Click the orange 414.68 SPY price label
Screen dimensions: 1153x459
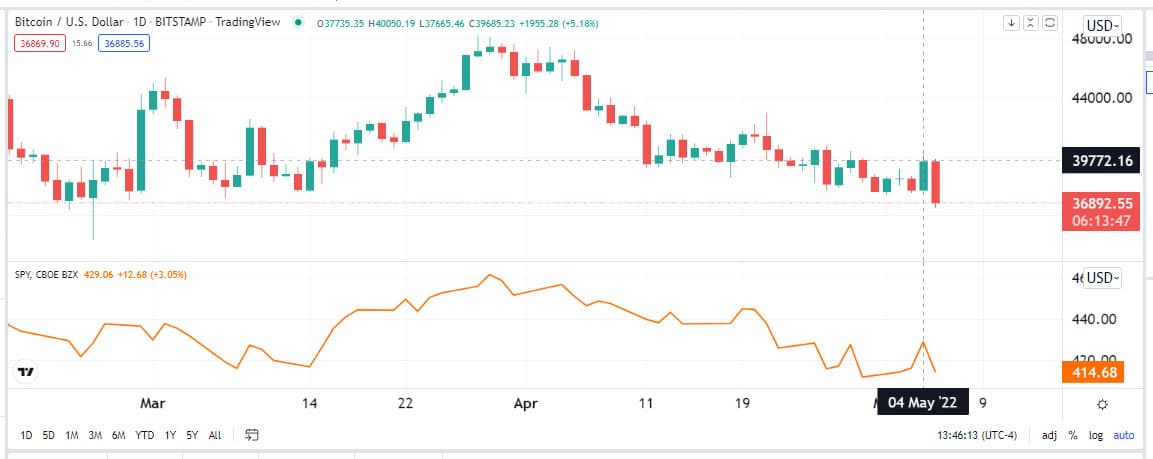tap(1093, 373)
